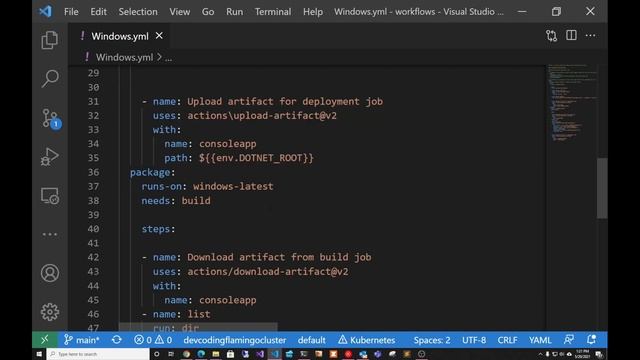Click ${{env.DOTNET_ROOT}} on line 35
The width and height of the screenshot is (640, 360).
tap(256, 158)
